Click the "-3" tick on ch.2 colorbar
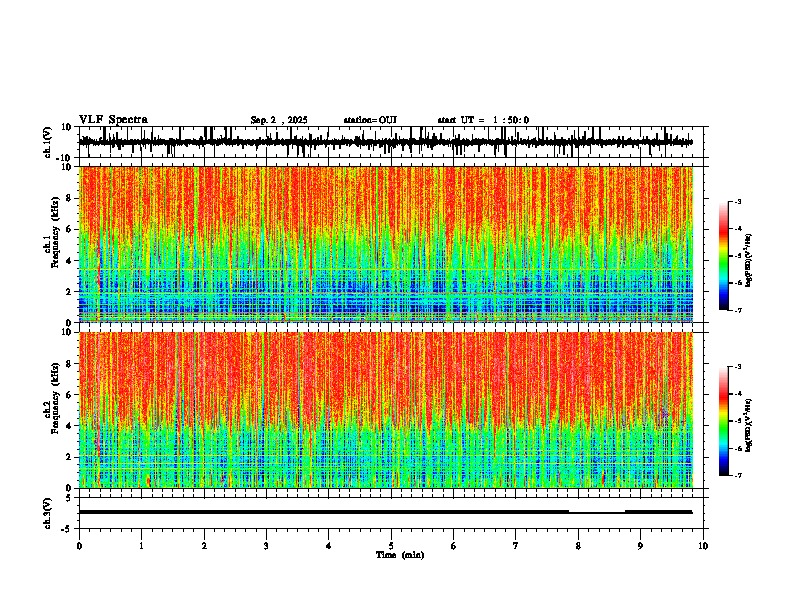Image resolution: width=792 pixels, height=612 pixels. [x=738, y=367]
